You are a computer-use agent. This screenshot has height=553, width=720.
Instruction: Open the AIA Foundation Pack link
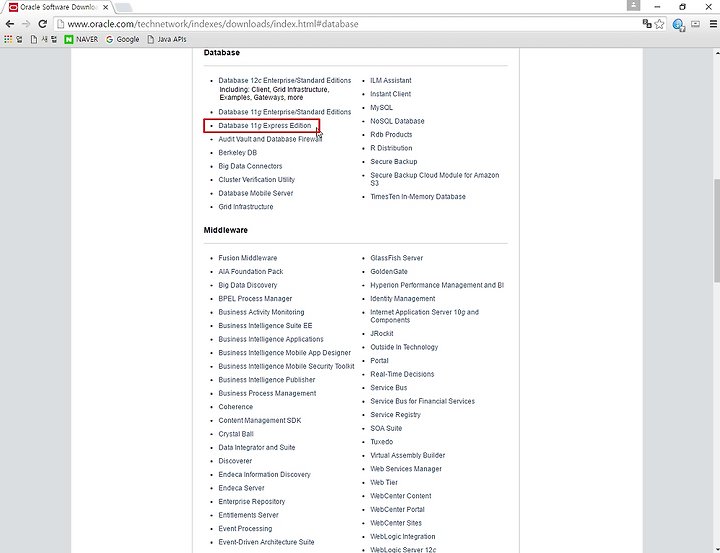[251, 271]
